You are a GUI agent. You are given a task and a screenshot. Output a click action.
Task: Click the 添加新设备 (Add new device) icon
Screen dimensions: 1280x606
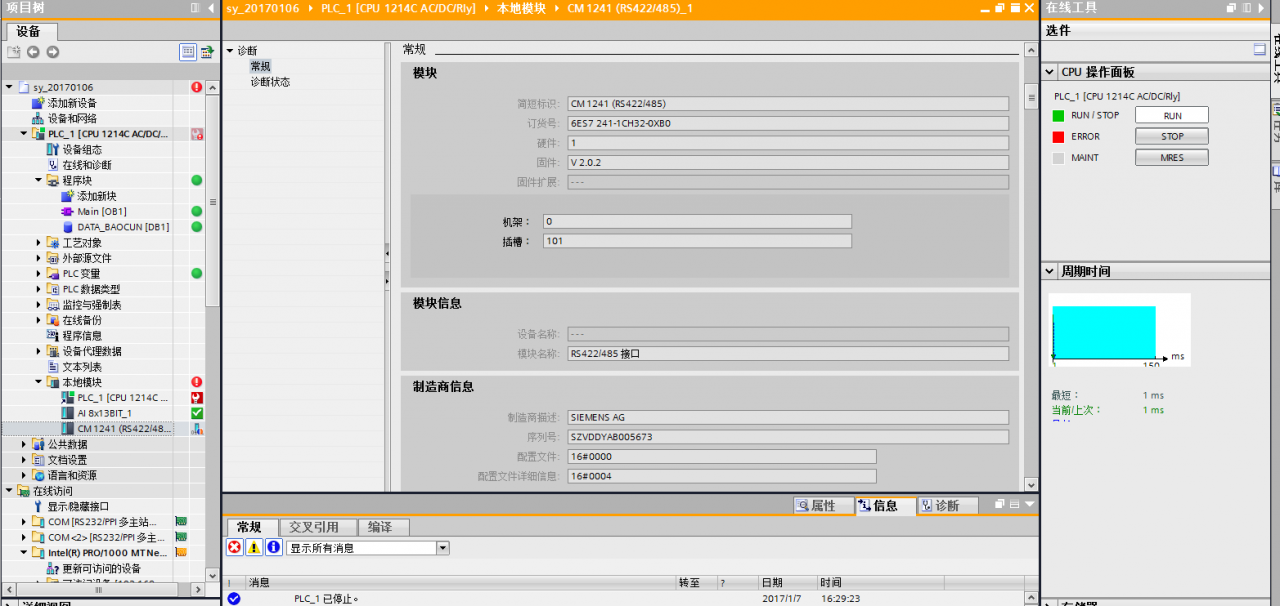(x=38, y=103)
